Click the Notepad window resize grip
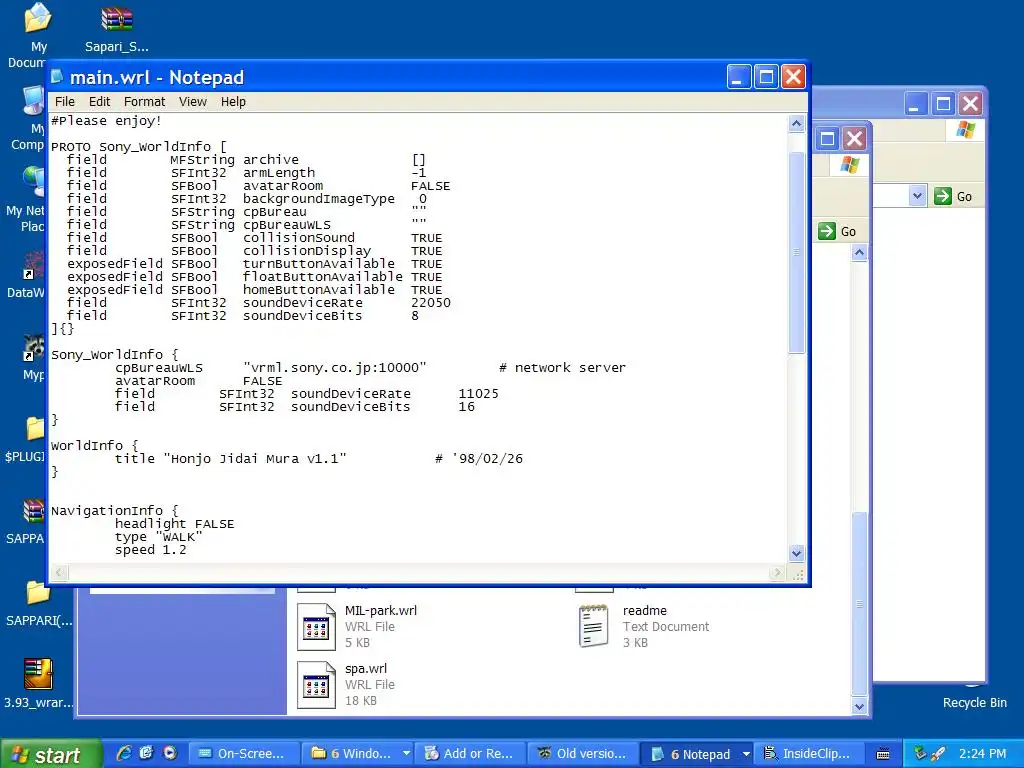The image size is (1024, 768). point(798,575)
